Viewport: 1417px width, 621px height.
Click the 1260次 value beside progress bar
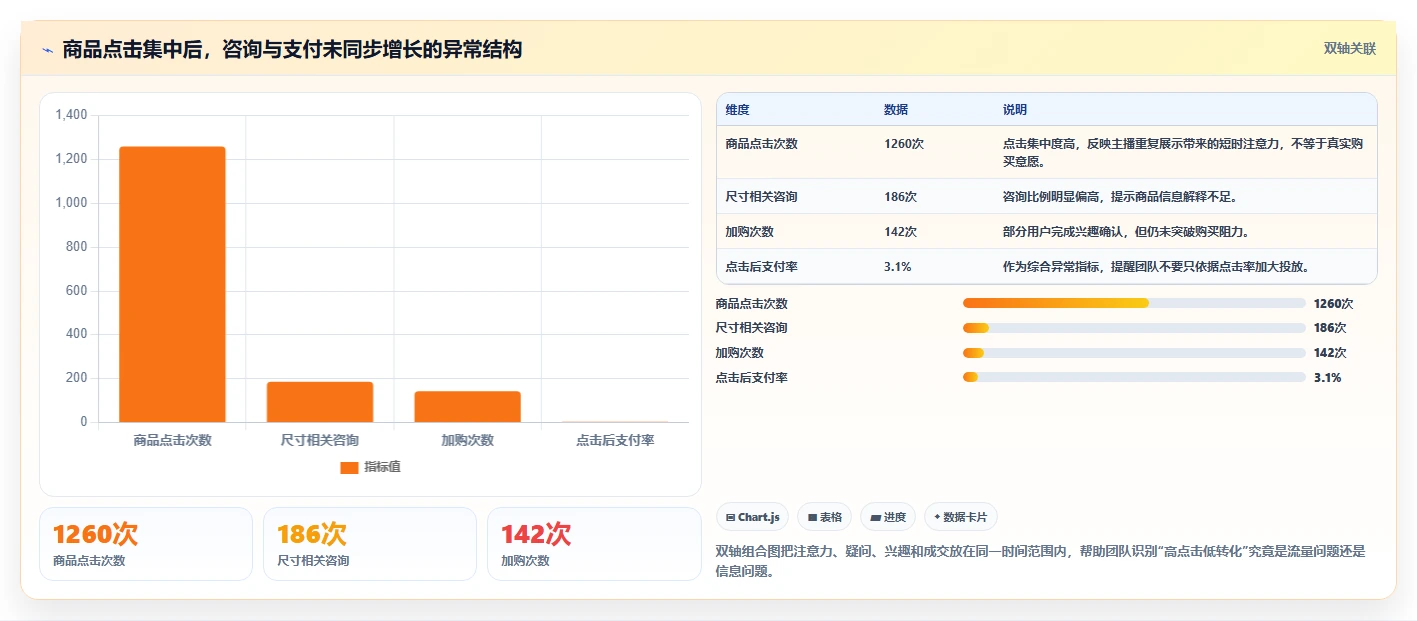tap(1333, 303)
